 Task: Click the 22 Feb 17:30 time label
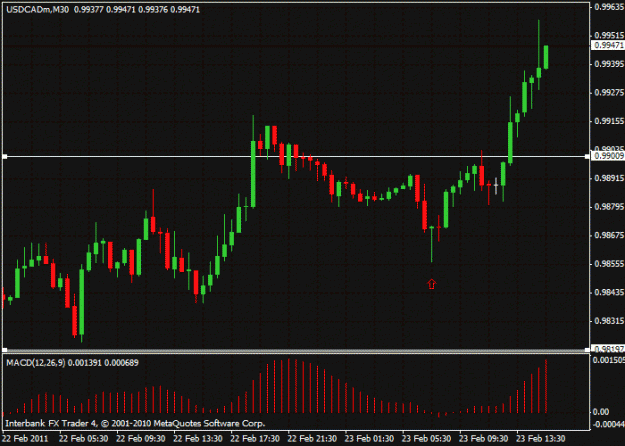point(255,438)
